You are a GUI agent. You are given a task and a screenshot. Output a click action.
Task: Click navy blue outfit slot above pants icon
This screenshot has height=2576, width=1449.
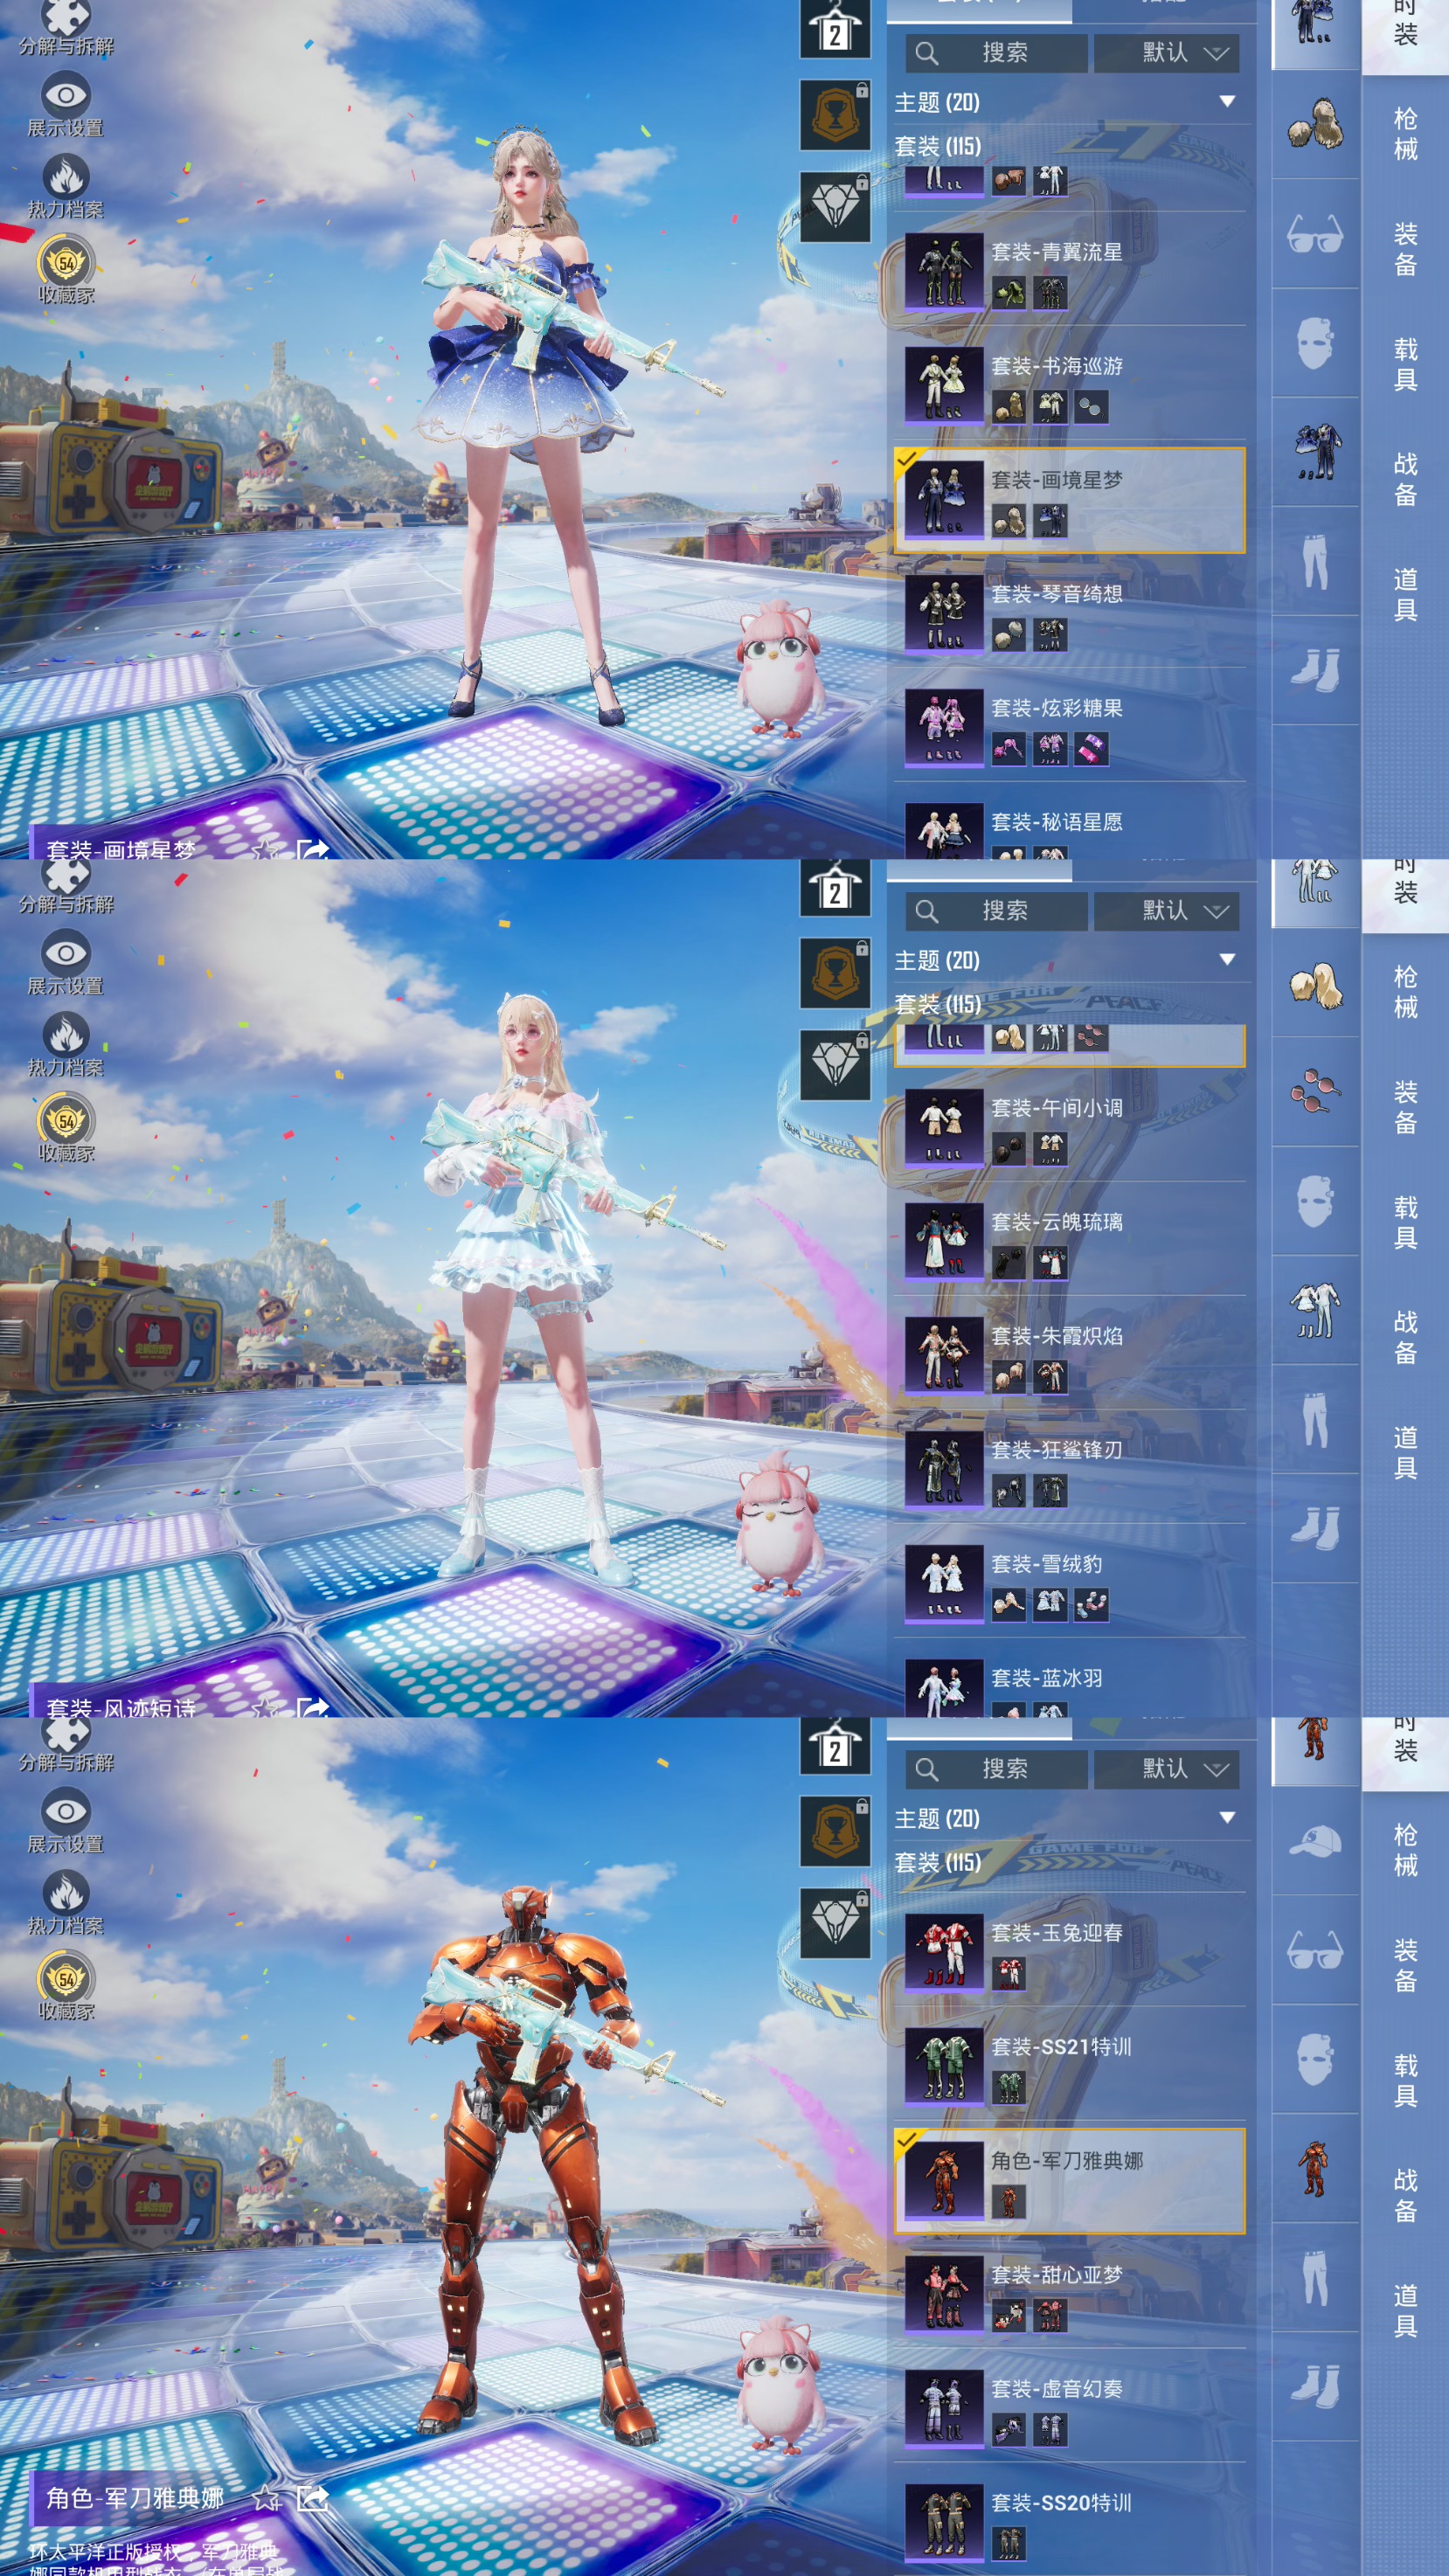pos(1314,451)
